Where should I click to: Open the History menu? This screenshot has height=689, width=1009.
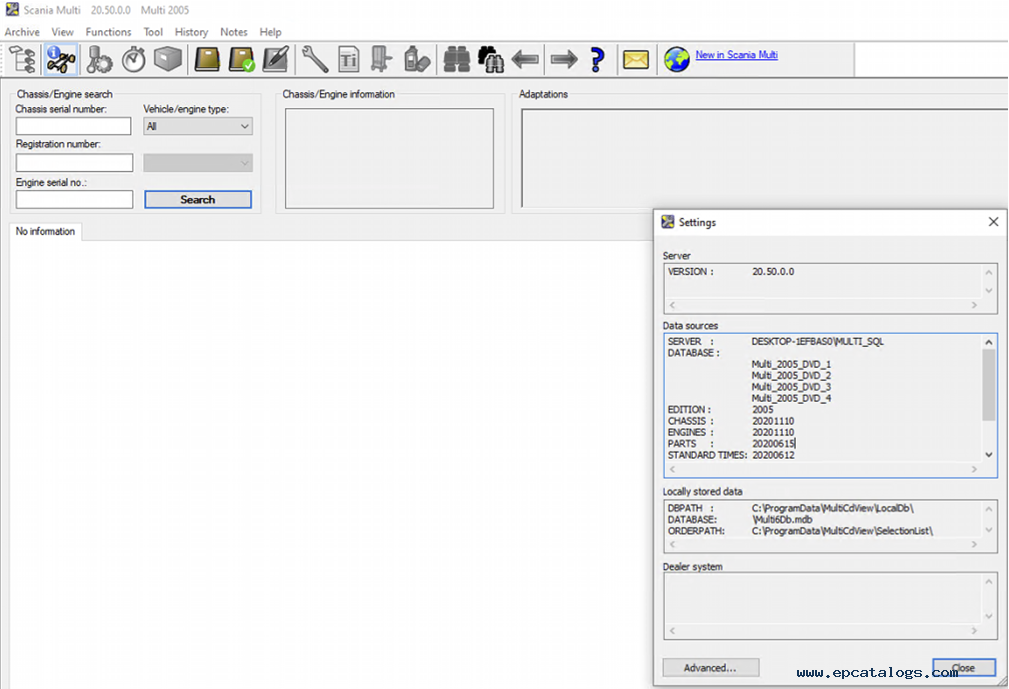tap(191, 32)
